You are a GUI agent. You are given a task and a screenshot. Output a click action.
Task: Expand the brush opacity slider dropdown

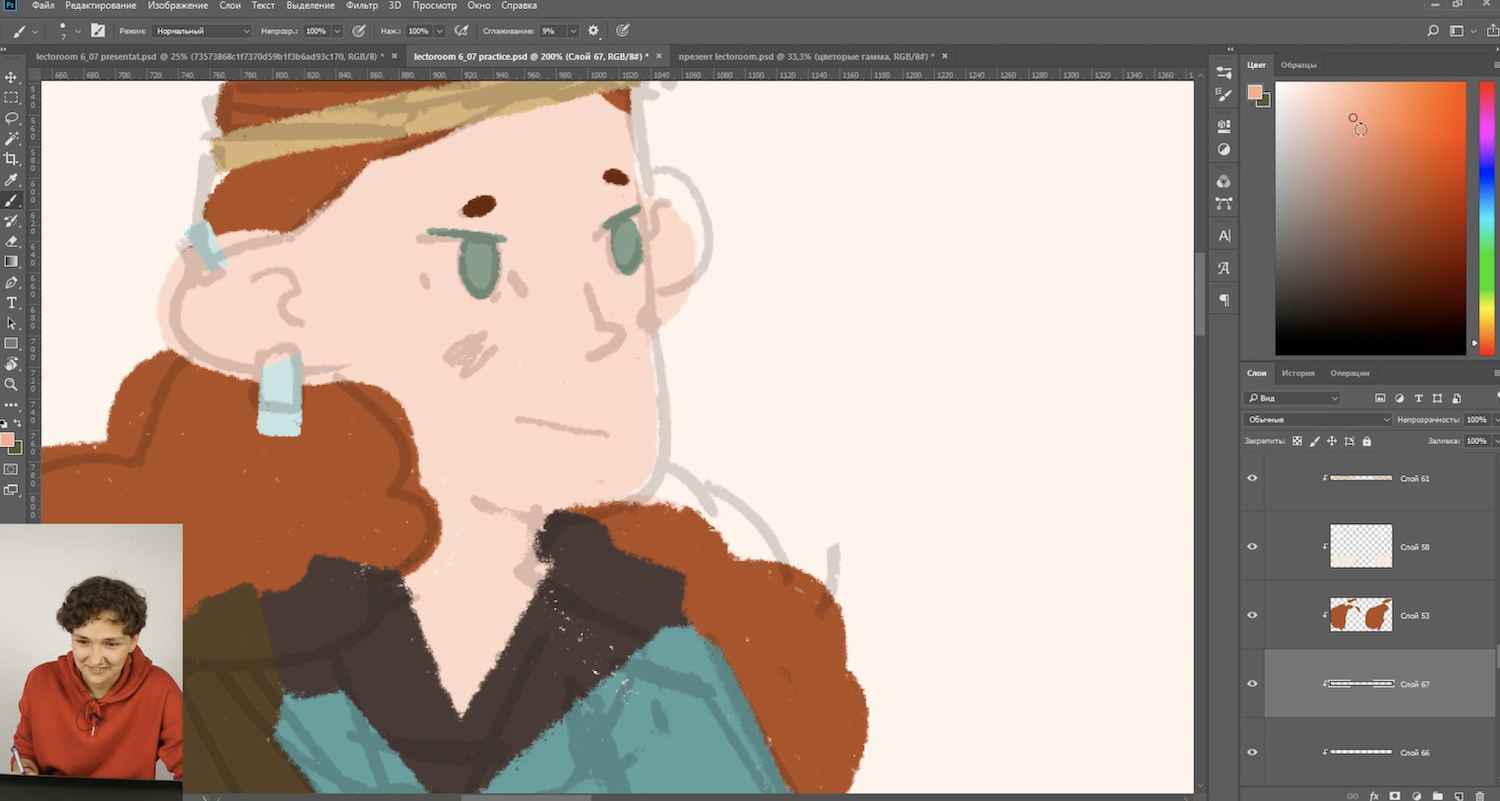click(337, 31)
